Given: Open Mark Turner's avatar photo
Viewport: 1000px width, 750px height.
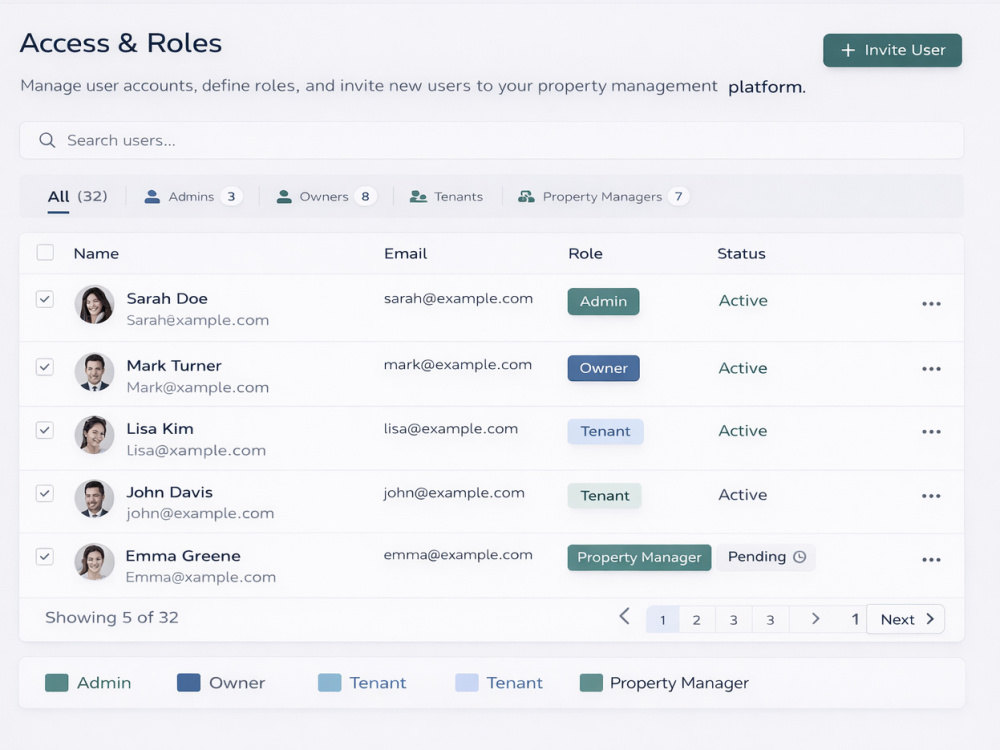Looking at the screenshot, I should pos(94,372).
